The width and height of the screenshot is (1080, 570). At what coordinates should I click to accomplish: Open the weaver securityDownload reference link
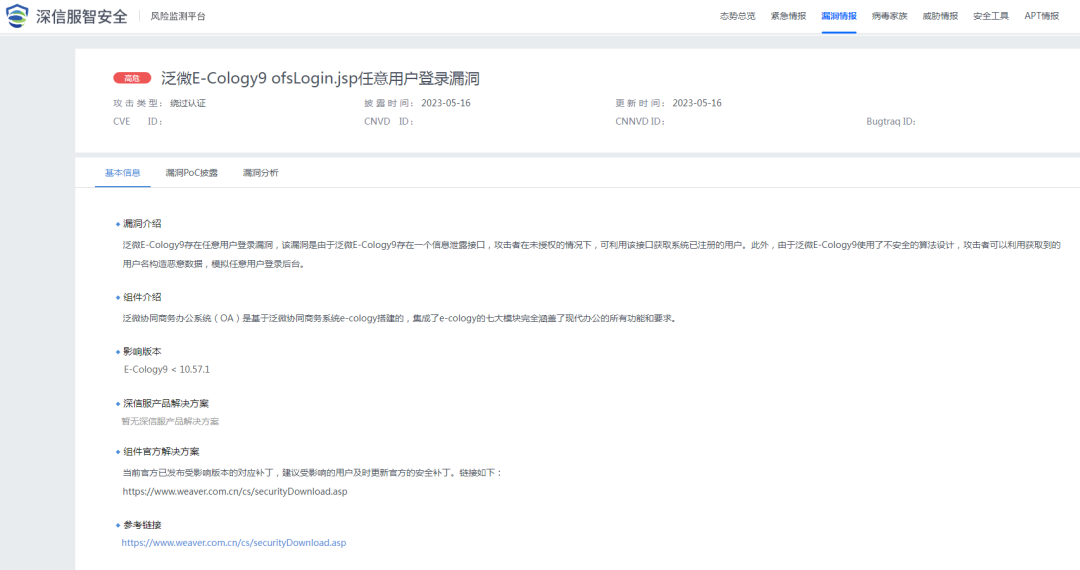[234, 542]
